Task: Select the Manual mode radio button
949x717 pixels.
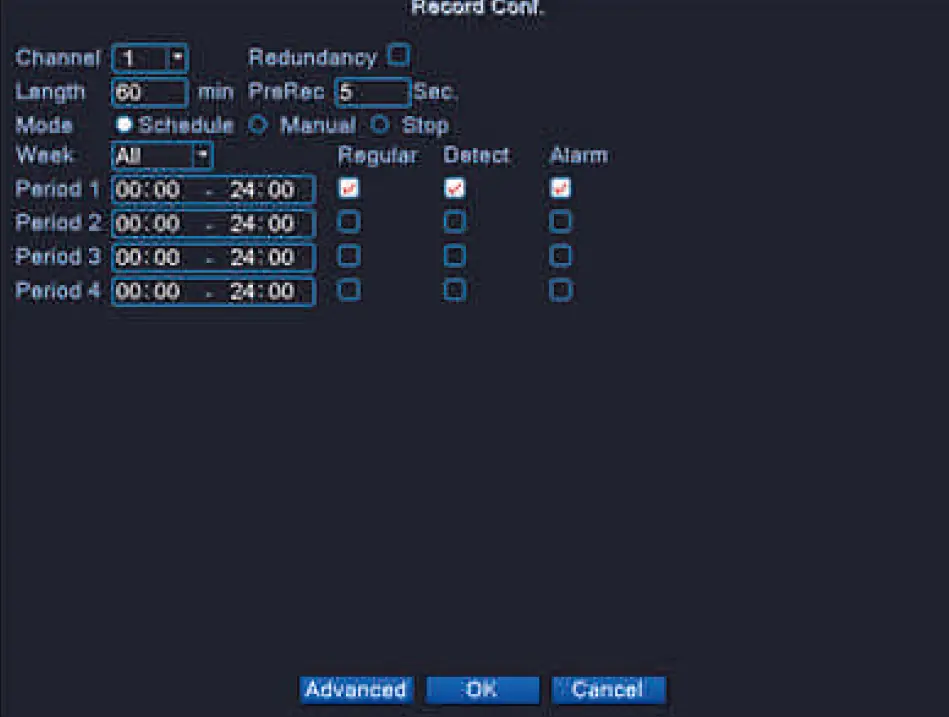Action: tap(258, 125)
